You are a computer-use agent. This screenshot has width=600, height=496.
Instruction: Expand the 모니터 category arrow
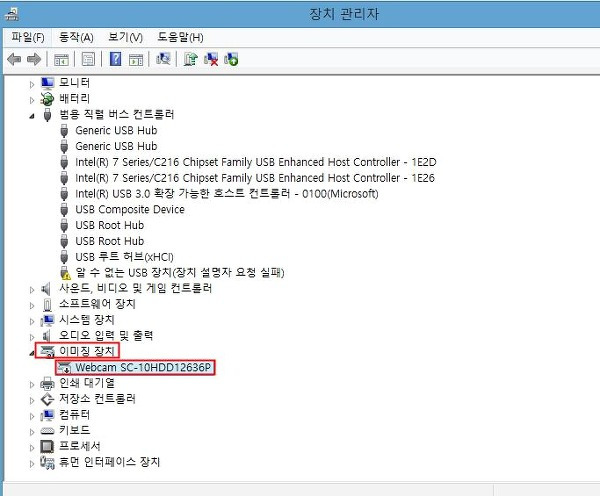point(32,84)
